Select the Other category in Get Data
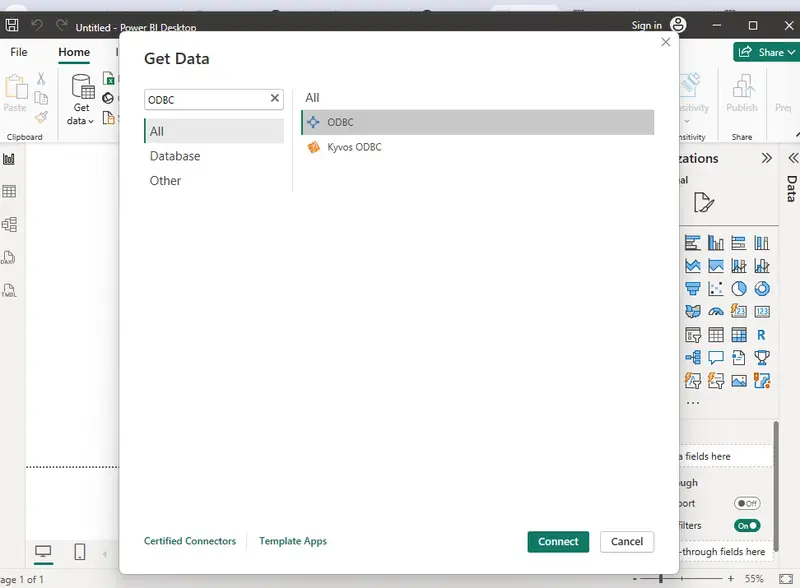Screen dimensions: 800x588 [214, 181]
